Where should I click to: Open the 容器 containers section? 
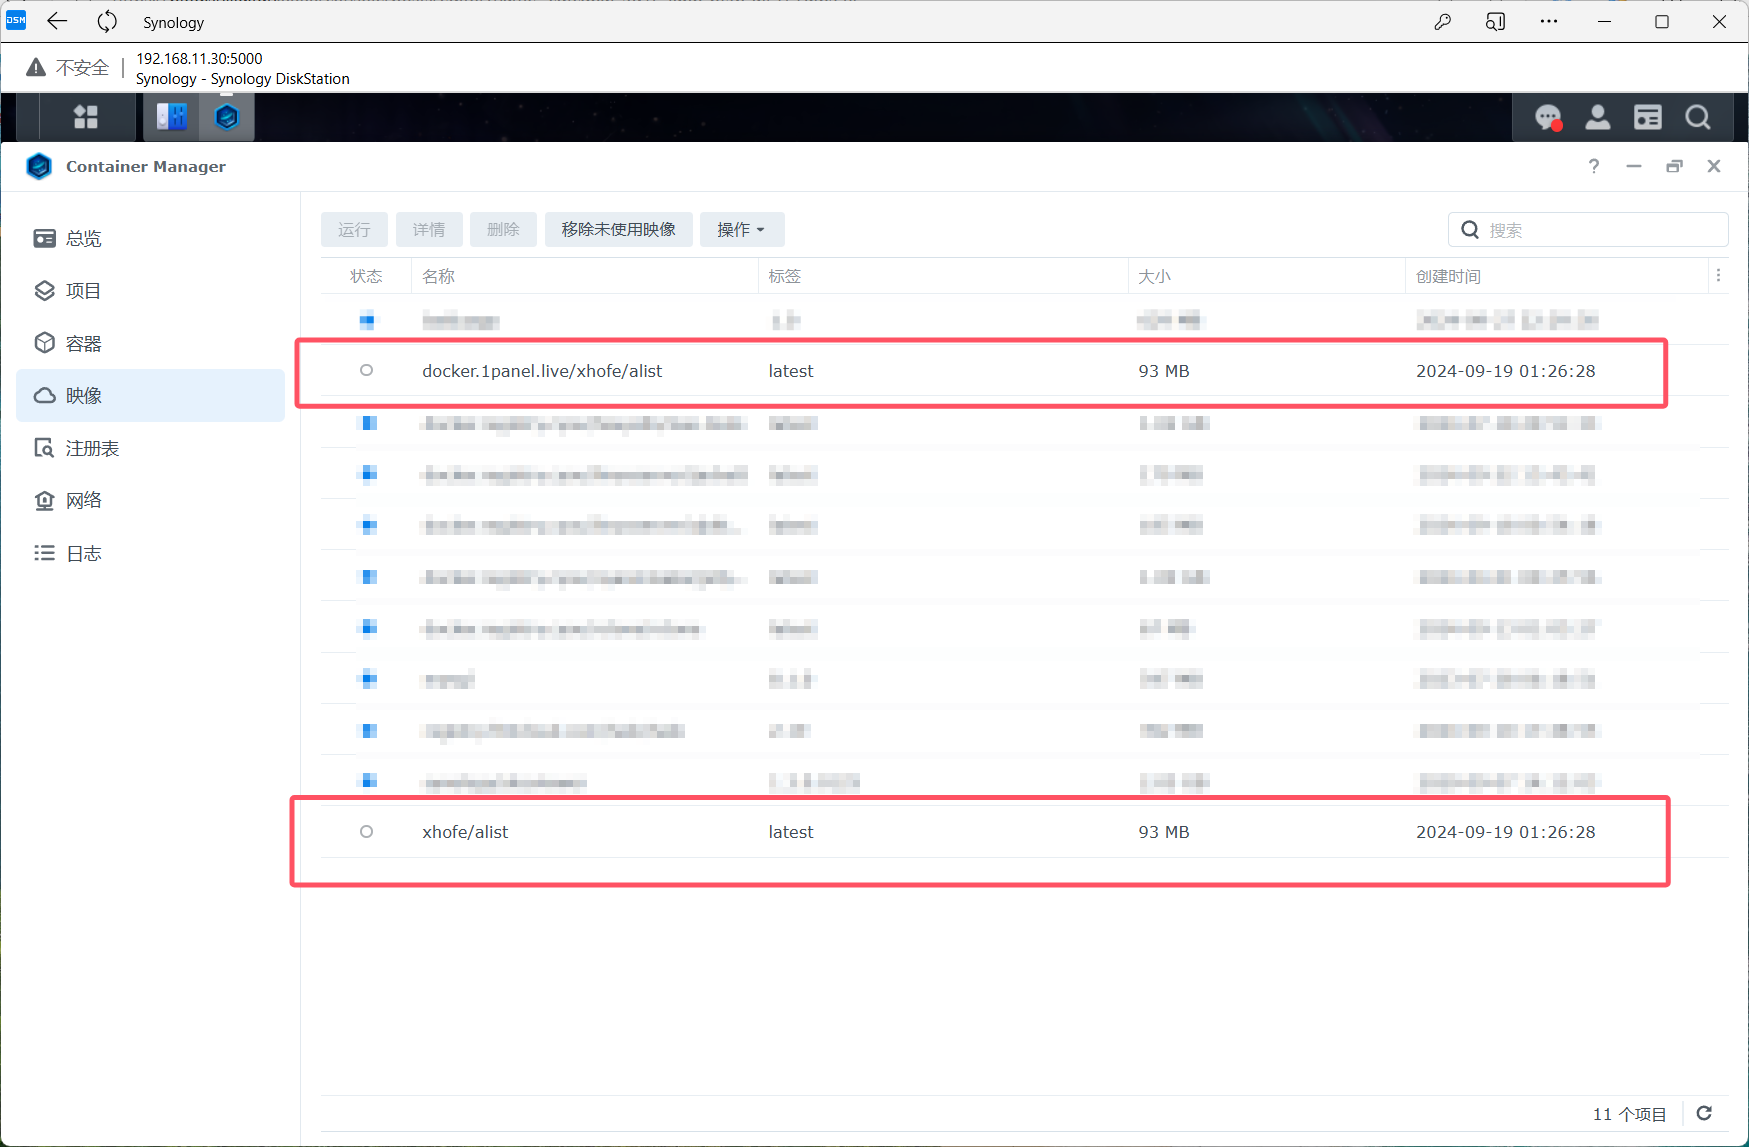[150, 343]
